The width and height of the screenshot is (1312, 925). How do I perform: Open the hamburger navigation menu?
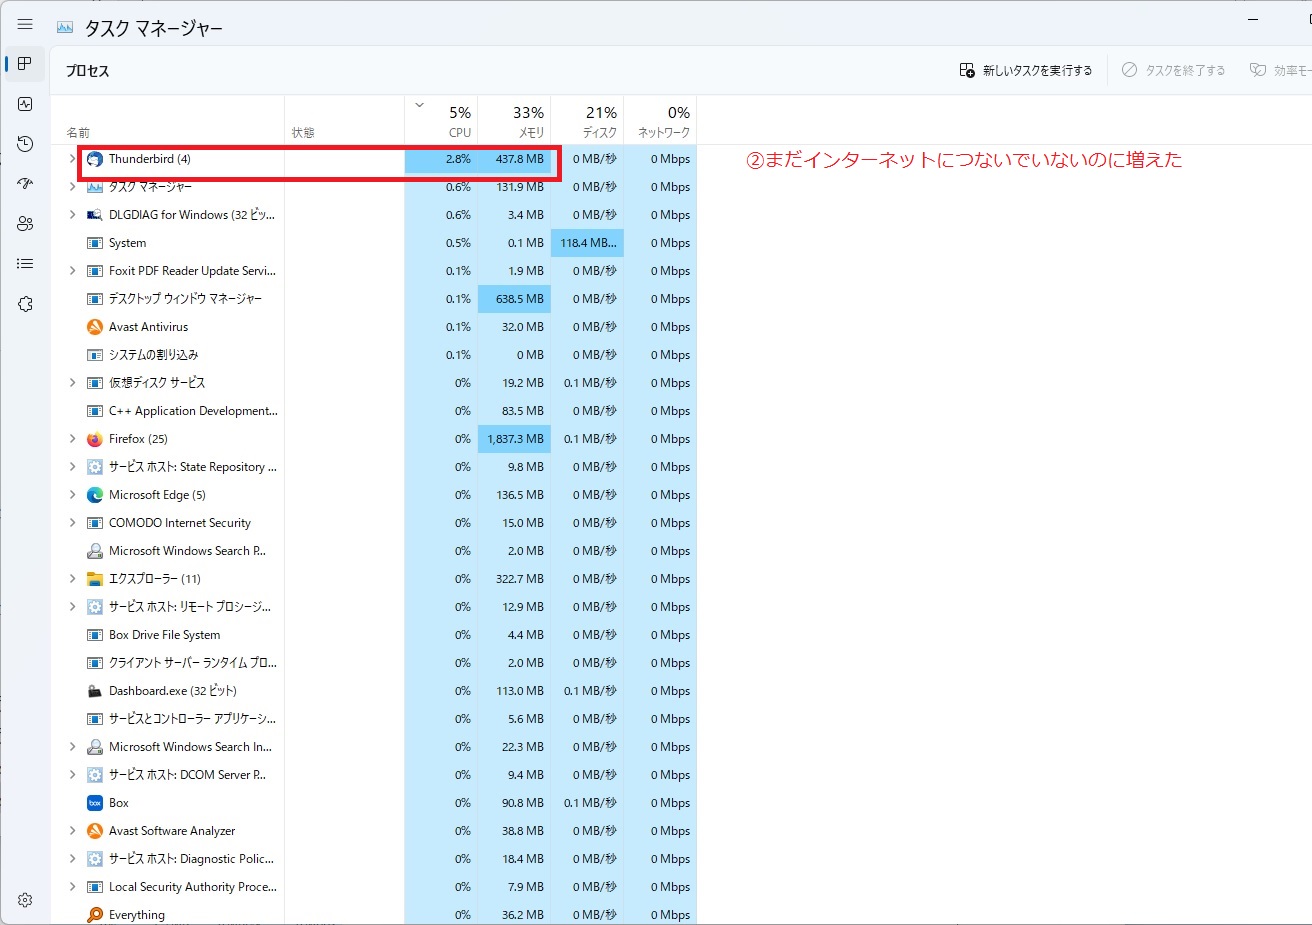(25, 25)
